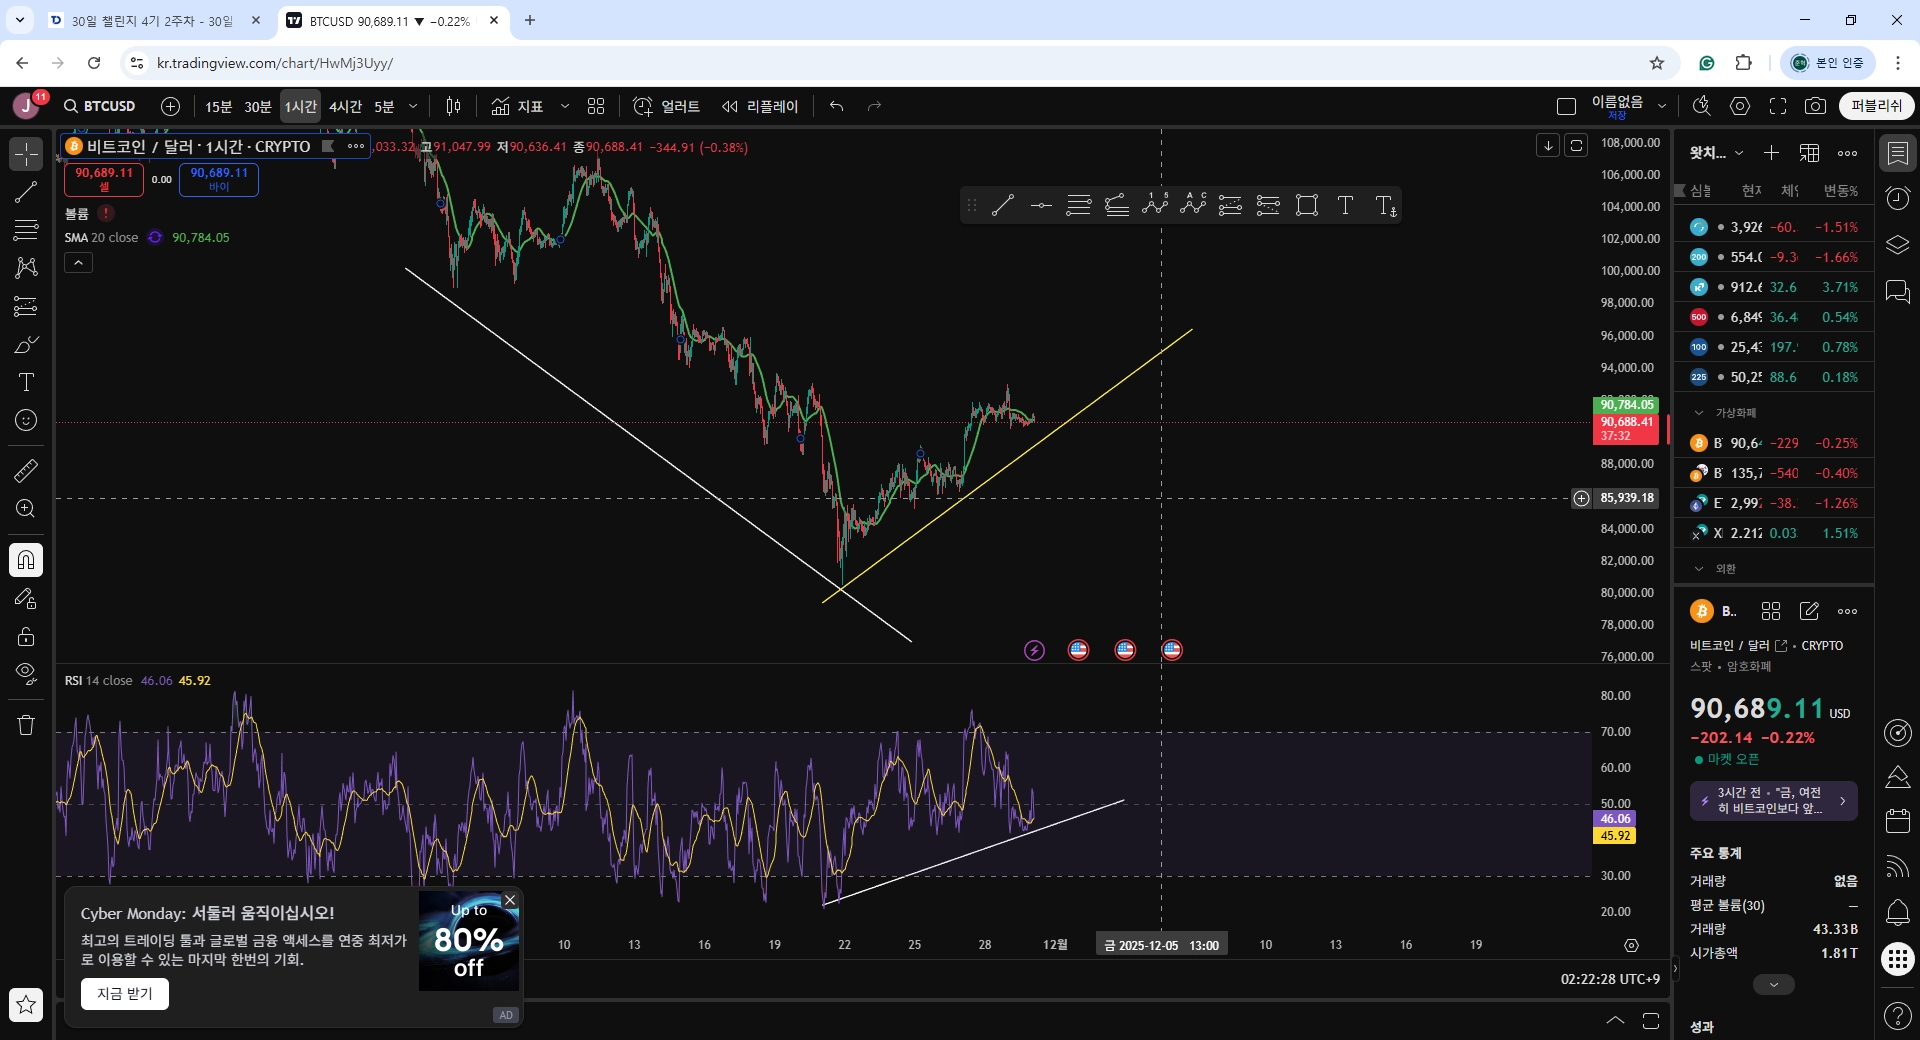Open the forecasting and measurement tools
The width and height of the screenshot is (1920, 1040).
(26, 306)
